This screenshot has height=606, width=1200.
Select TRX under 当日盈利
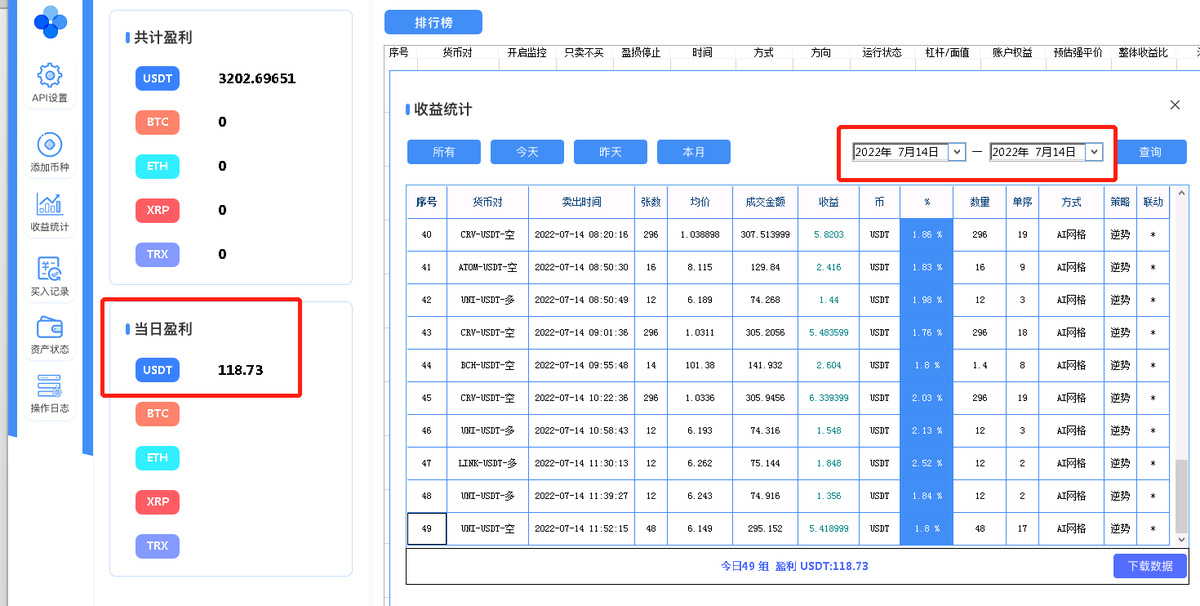(157, 545)
